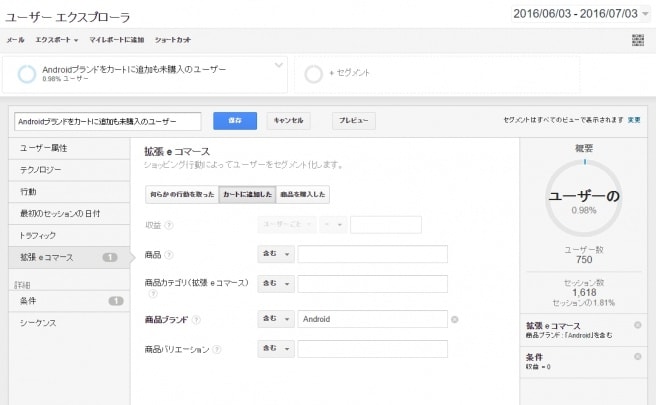656x405 pixels.
Task: Open 行動 category
Action: click(69, 192)
